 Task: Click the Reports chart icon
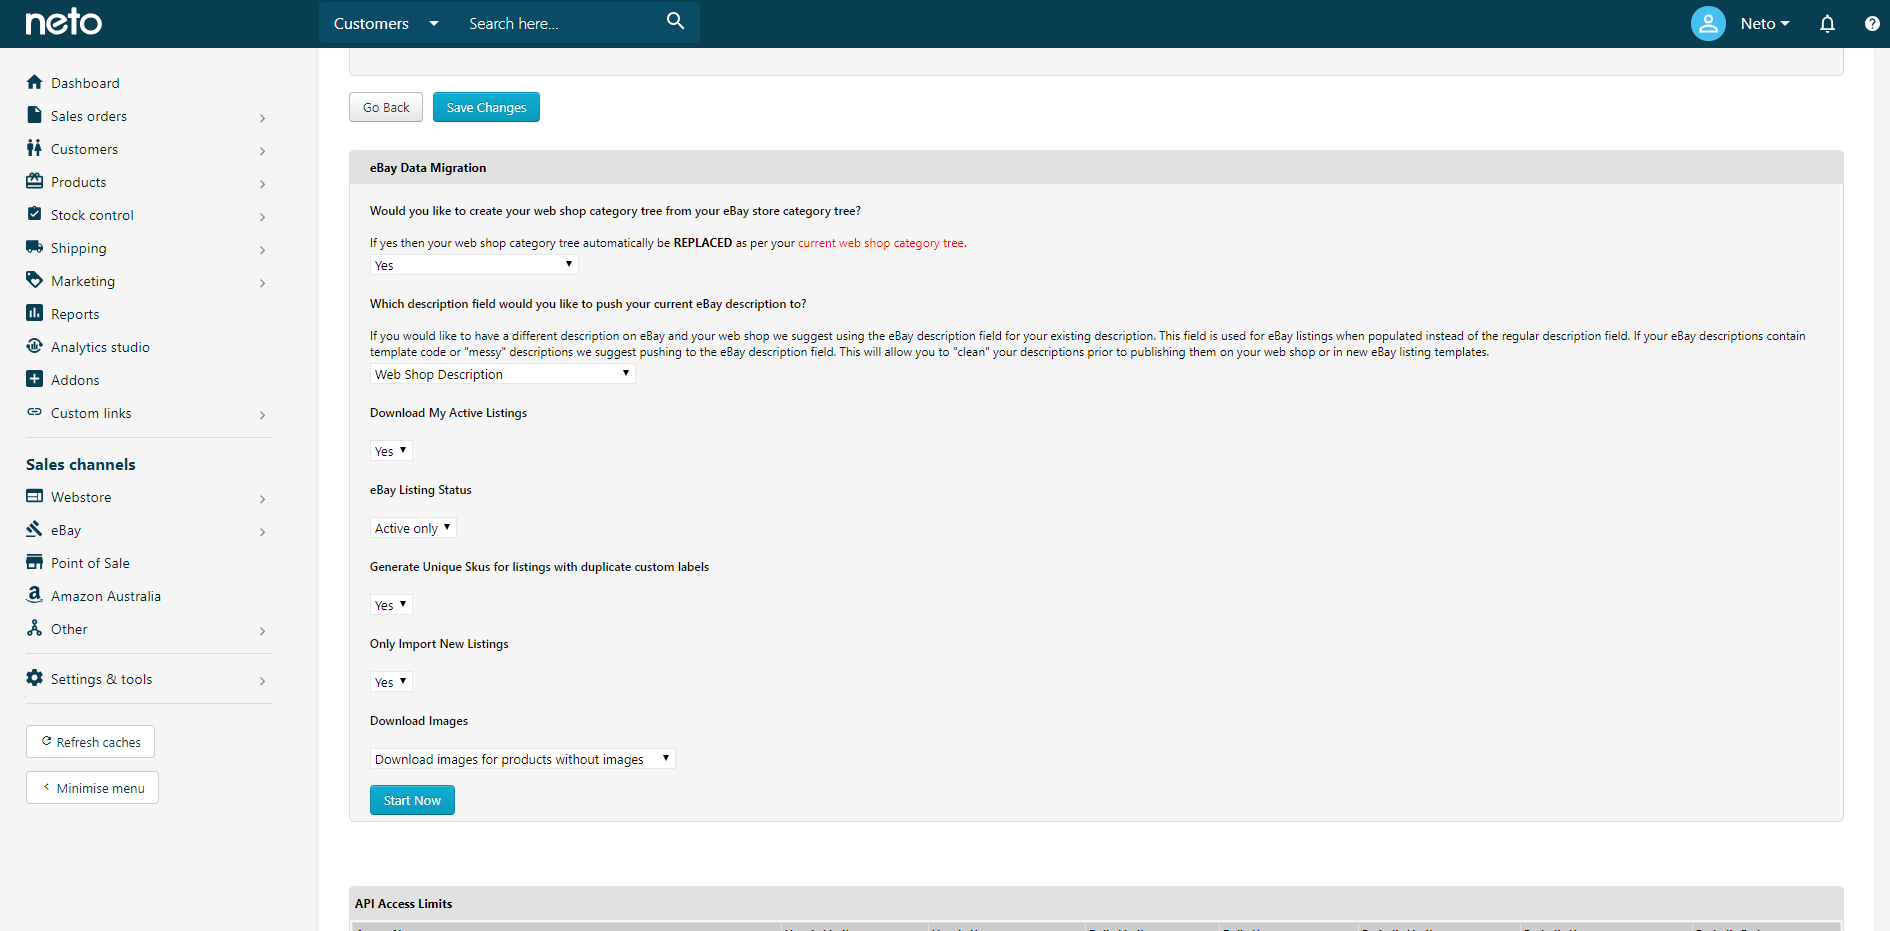(35, 313)
